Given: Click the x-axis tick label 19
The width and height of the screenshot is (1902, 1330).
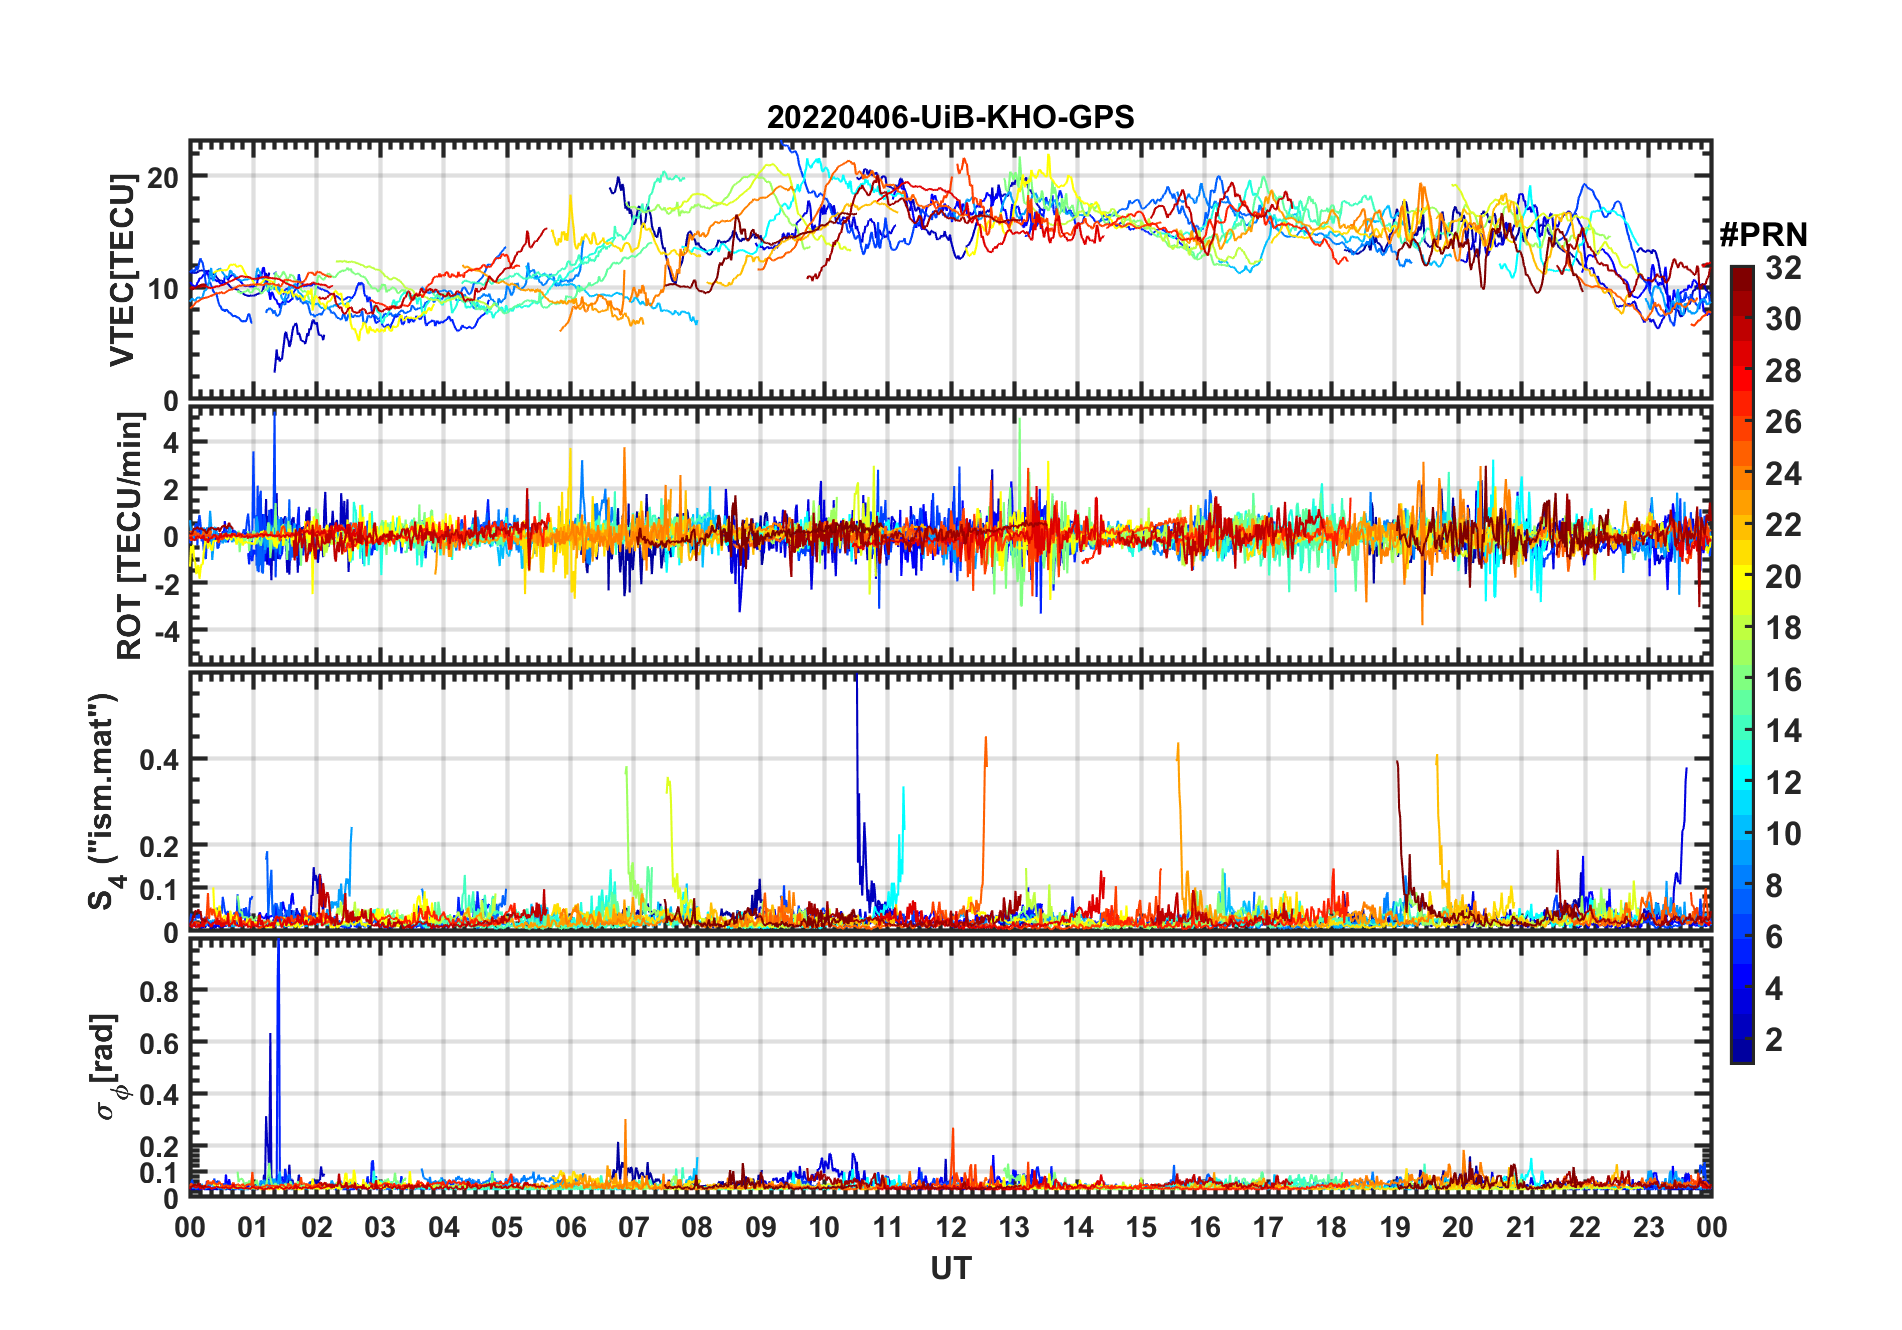Looking at the screenshot, I should pyautogui.click(x=1395, y=1227).
